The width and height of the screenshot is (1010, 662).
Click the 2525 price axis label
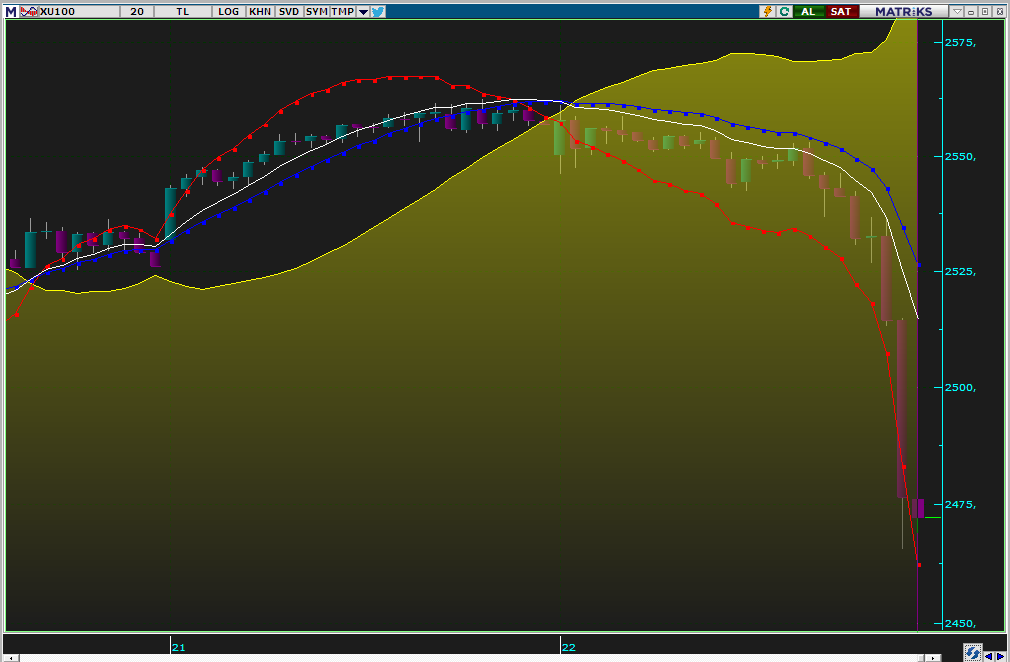click(x=960, y=272)
